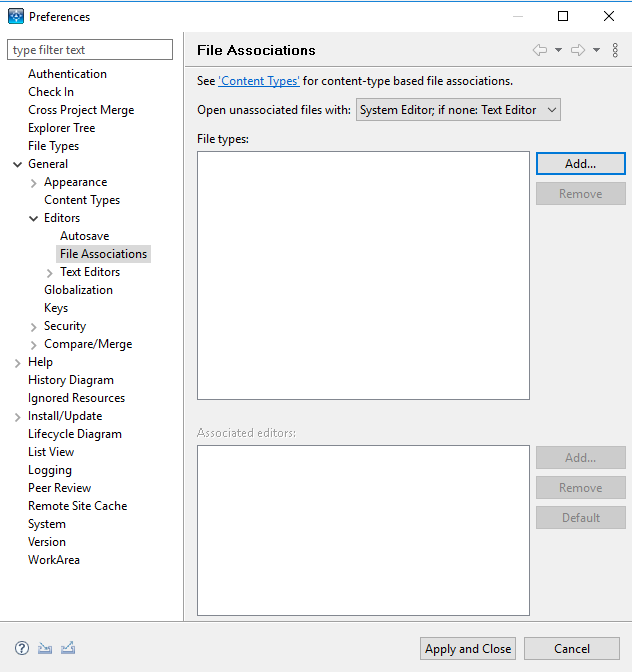Click Add... next to Associated editors list
632x672 pixels.
(581, 457)
